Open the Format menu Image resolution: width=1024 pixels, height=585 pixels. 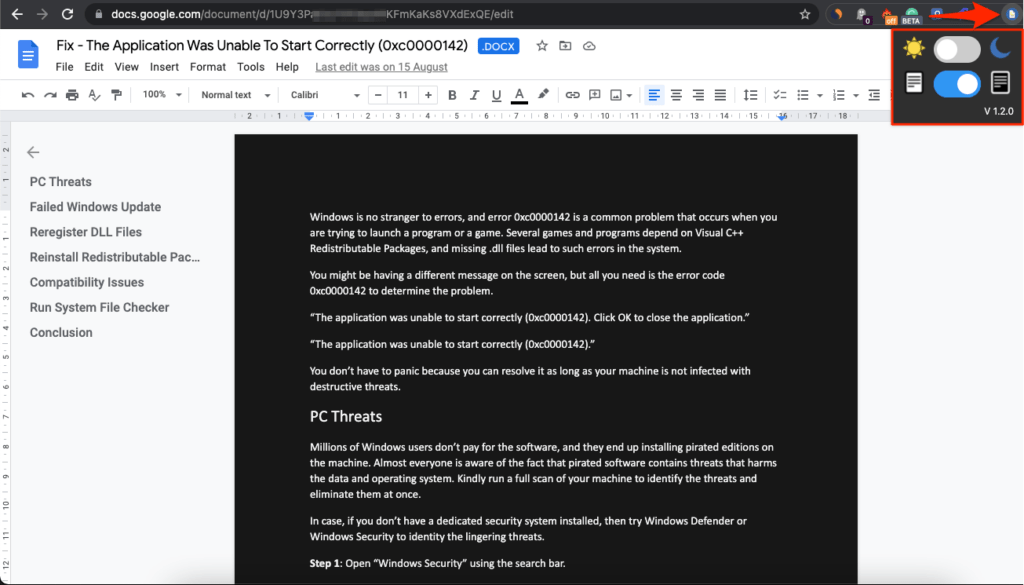tap(207, 66)
